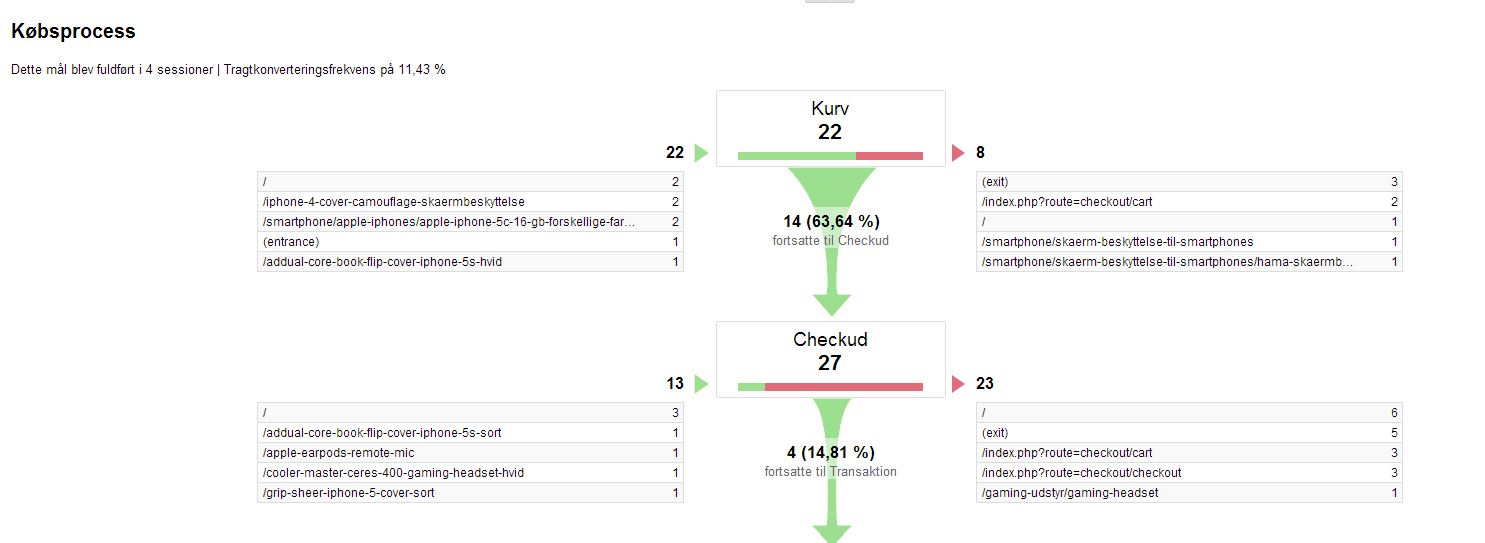1485x543 pixels.
Task: Click the Checkud green-red progress bar
Action: coord(830,387)
